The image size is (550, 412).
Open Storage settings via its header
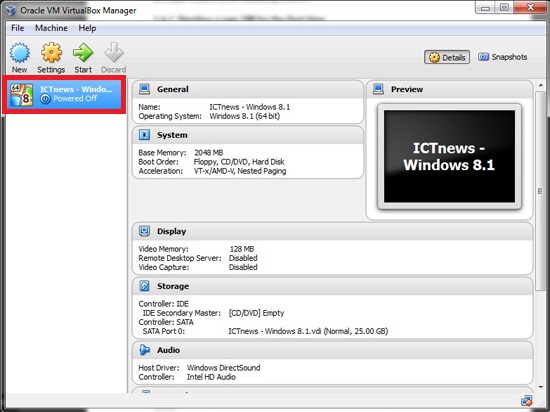pyautogui.click(x=173, y=286)
